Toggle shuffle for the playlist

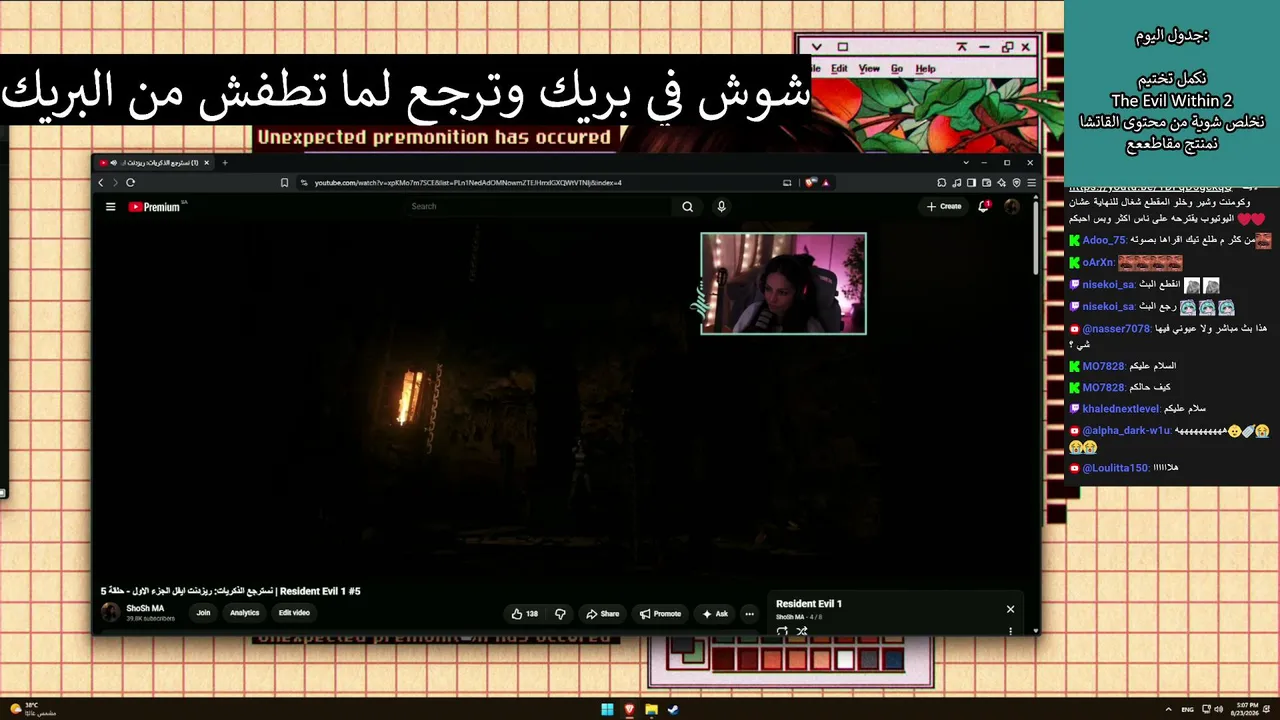click(x=801, y=631)
